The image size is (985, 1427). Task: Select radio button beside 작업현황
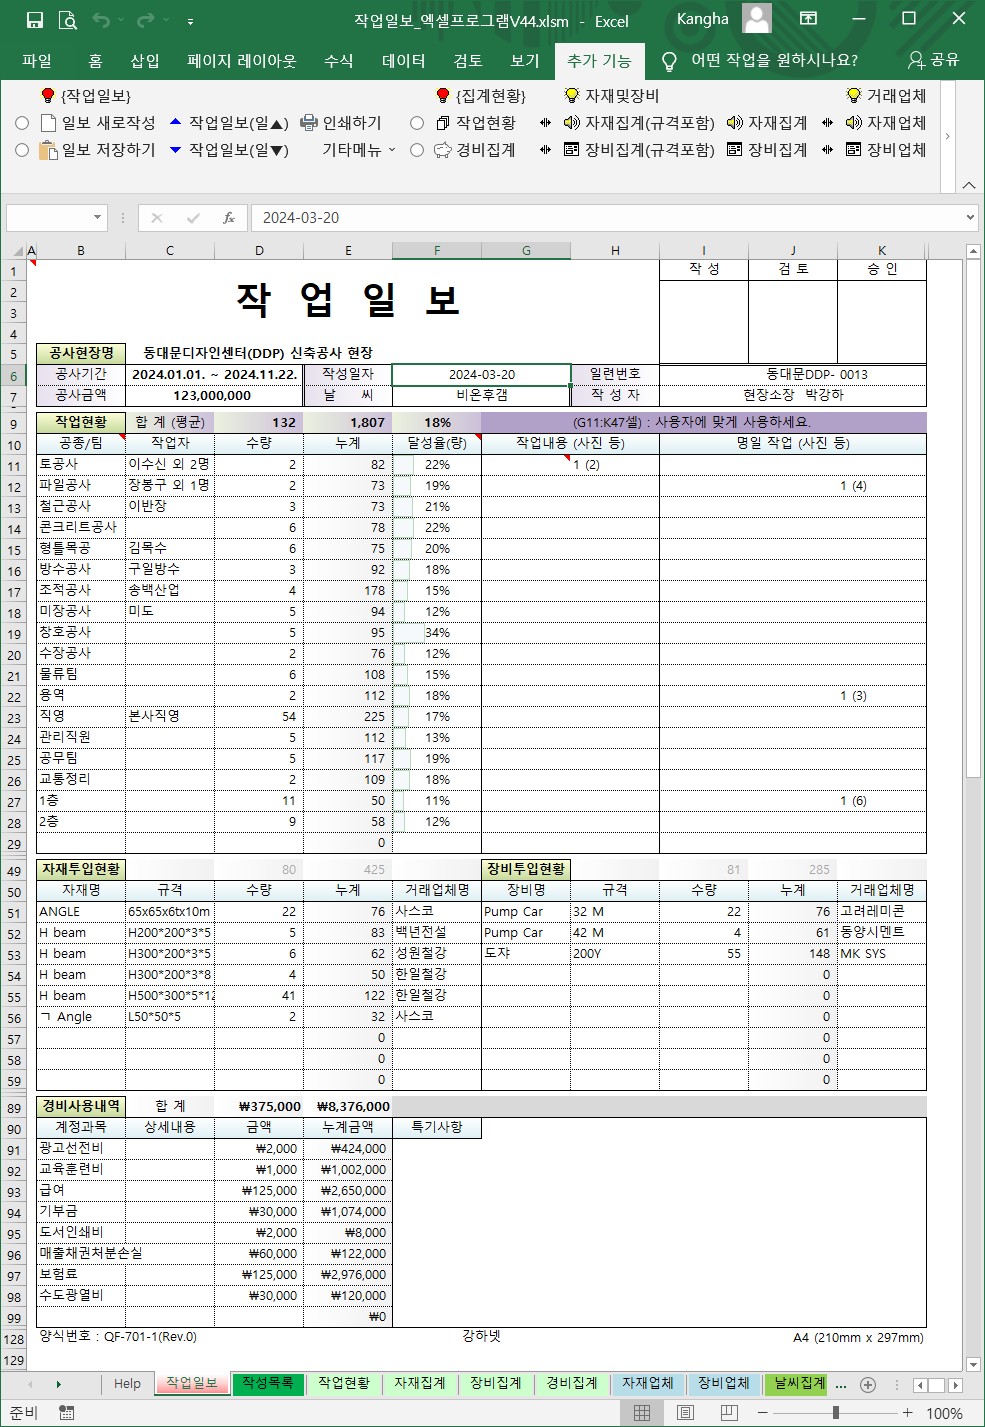417,123
